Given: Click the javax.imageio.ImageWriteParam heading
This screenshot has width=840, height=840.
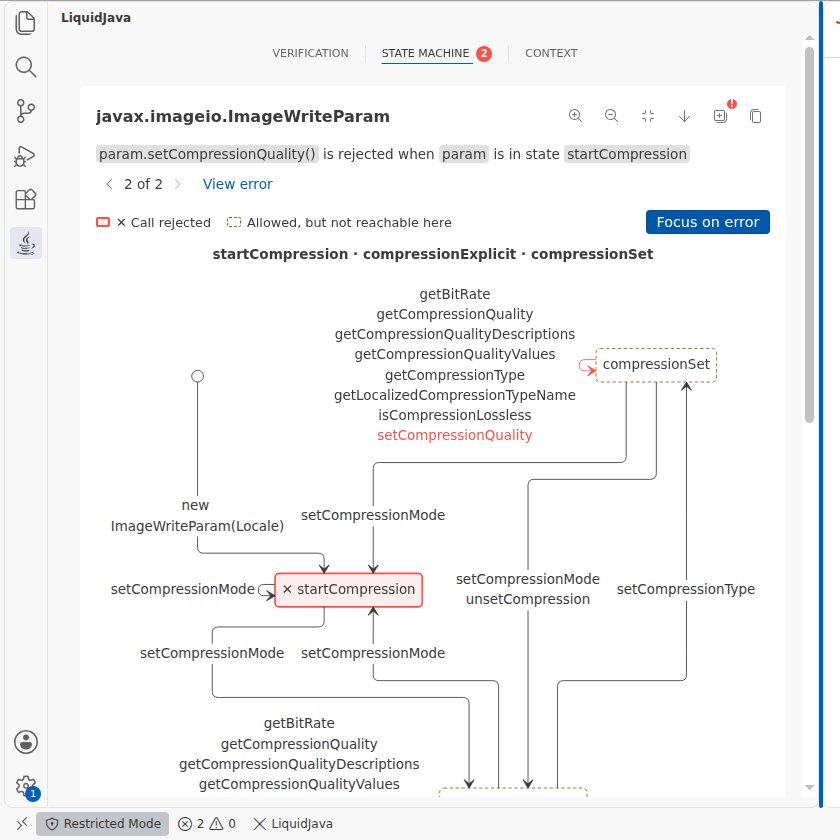Looking at the screenshot, I should click(243, 116).
